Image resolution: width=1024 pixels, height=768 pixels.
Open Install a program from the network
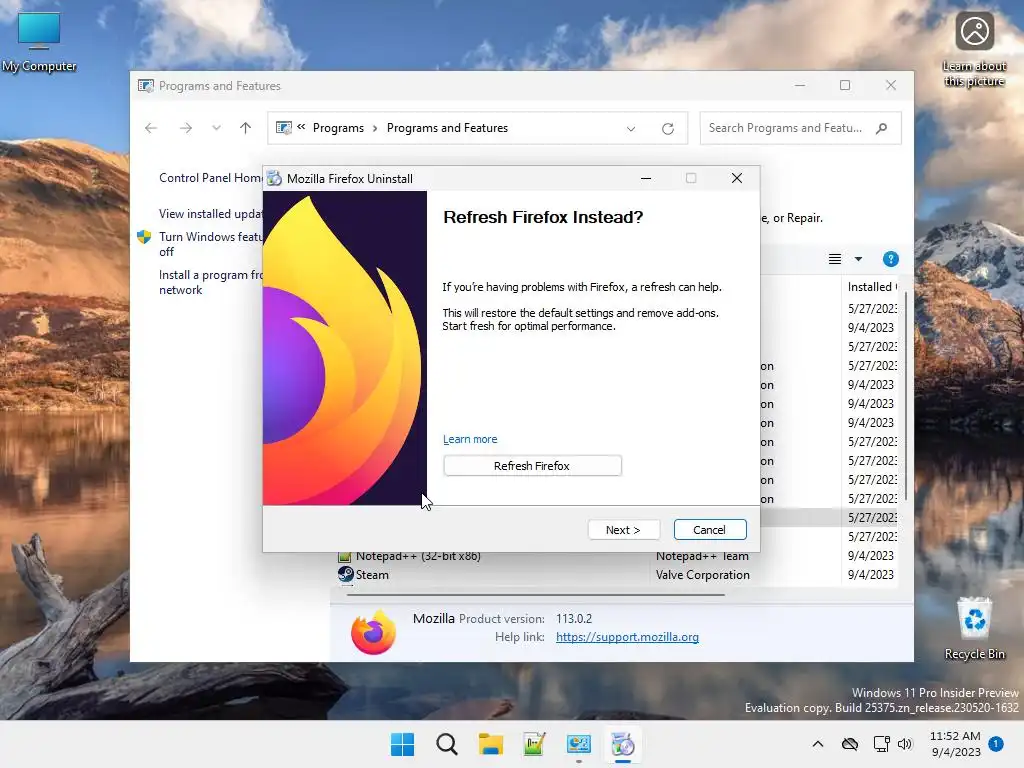[x=210, y=282]
